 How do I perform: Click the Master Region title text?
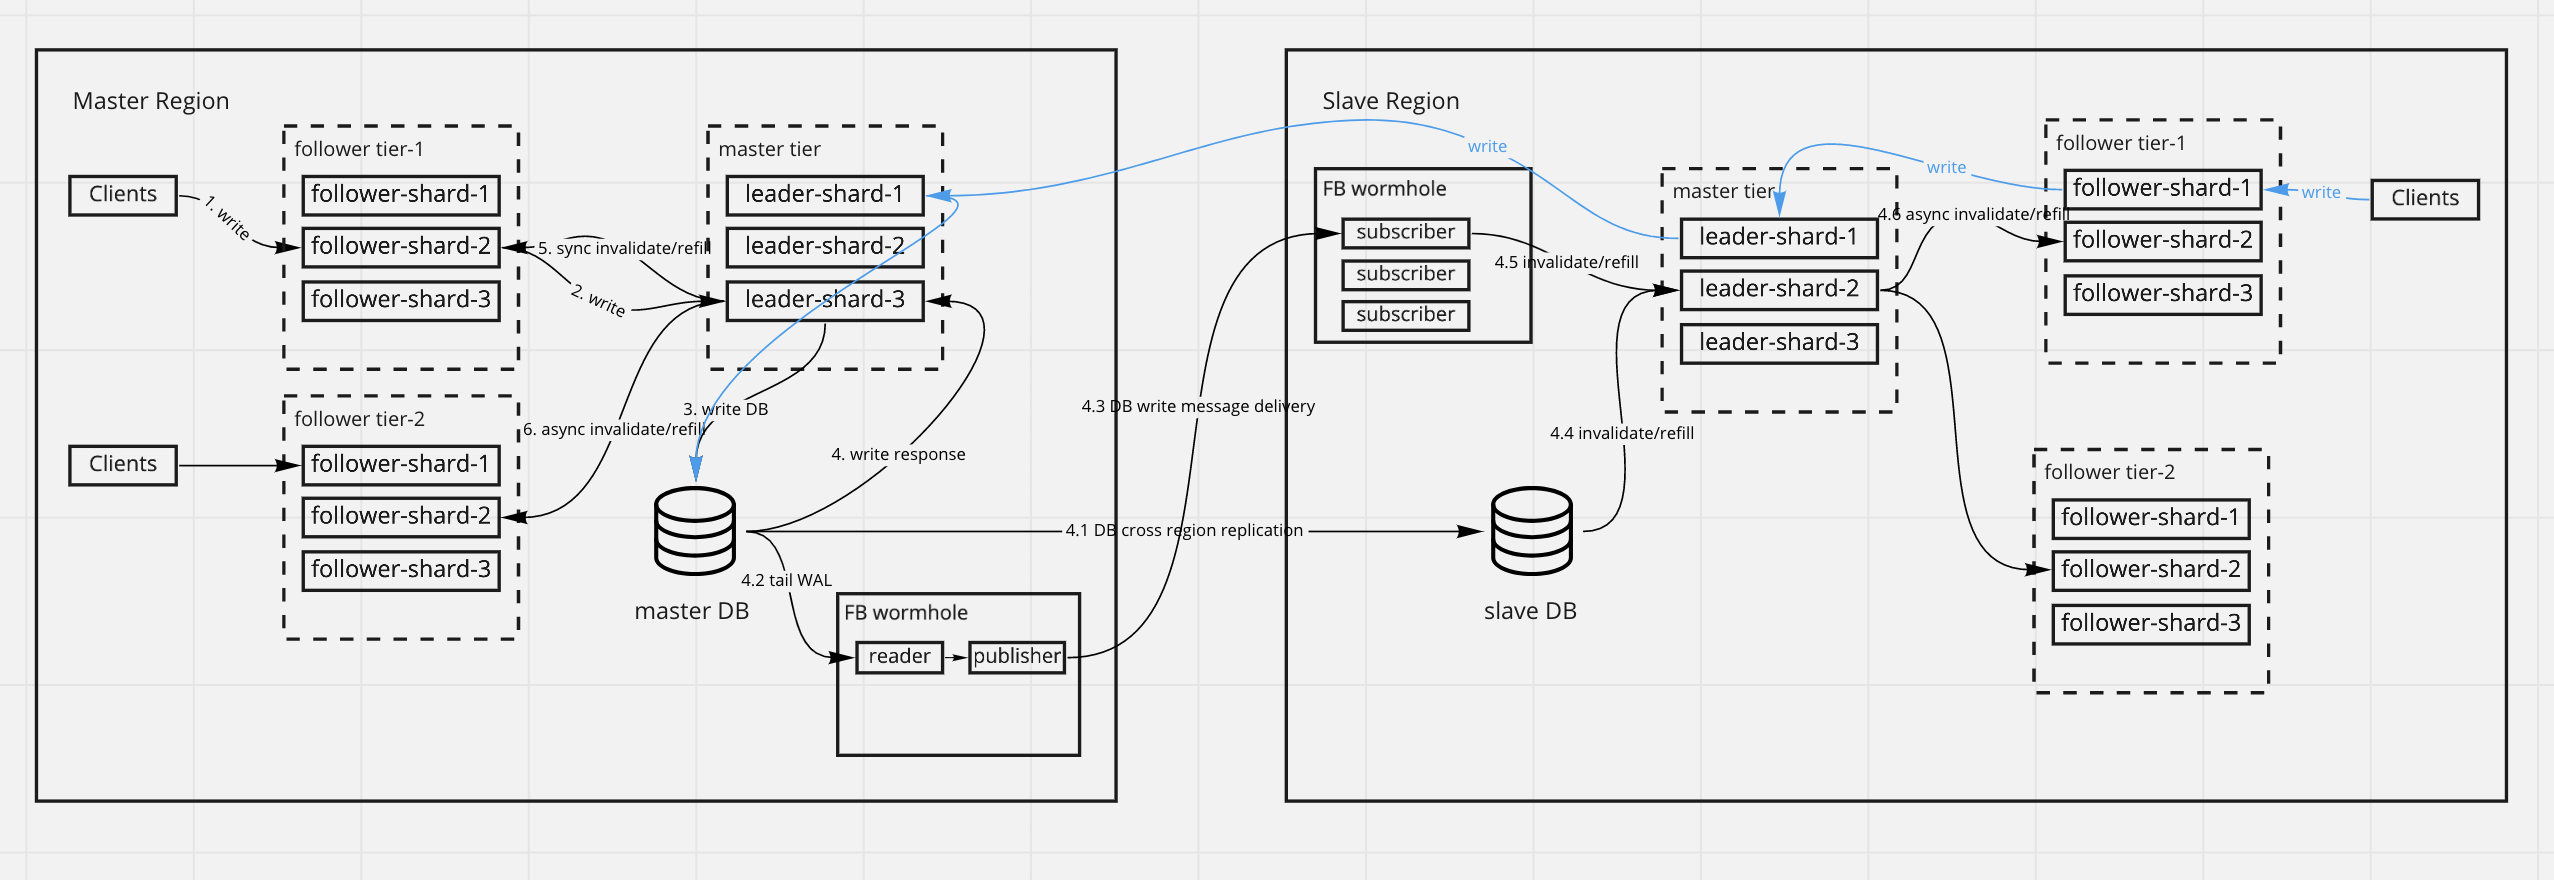[x=151, y=101]
